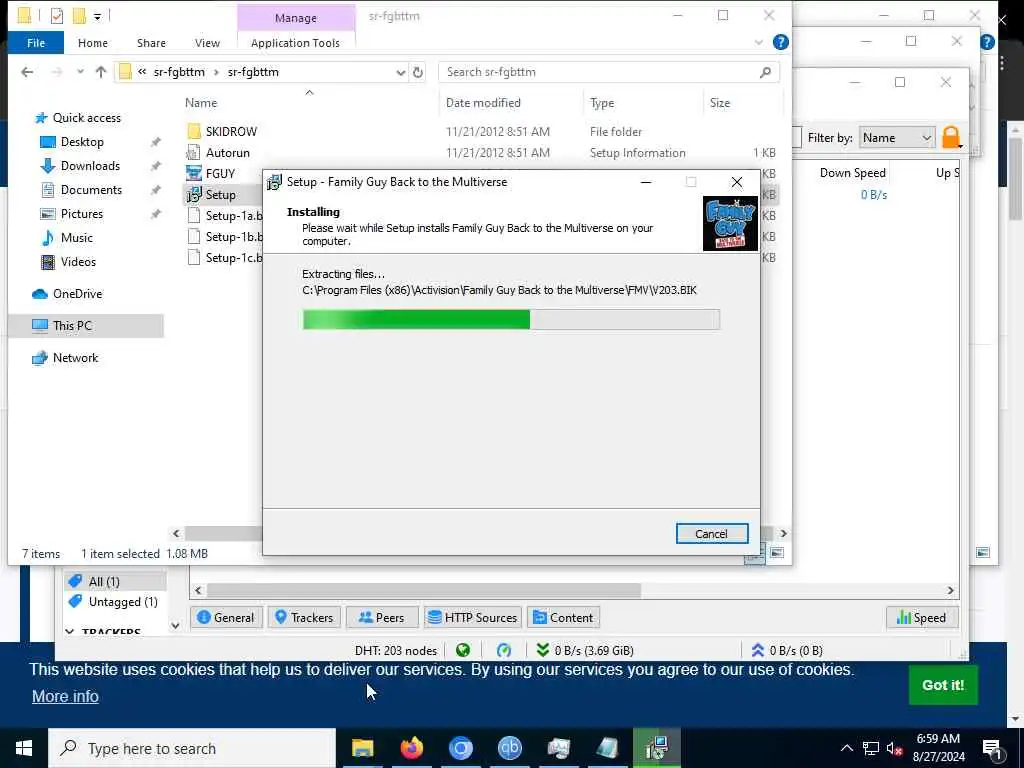The image size is (1024, 768).
Task: Expand address bar history dropdown
Action: (x=400, y=72)
